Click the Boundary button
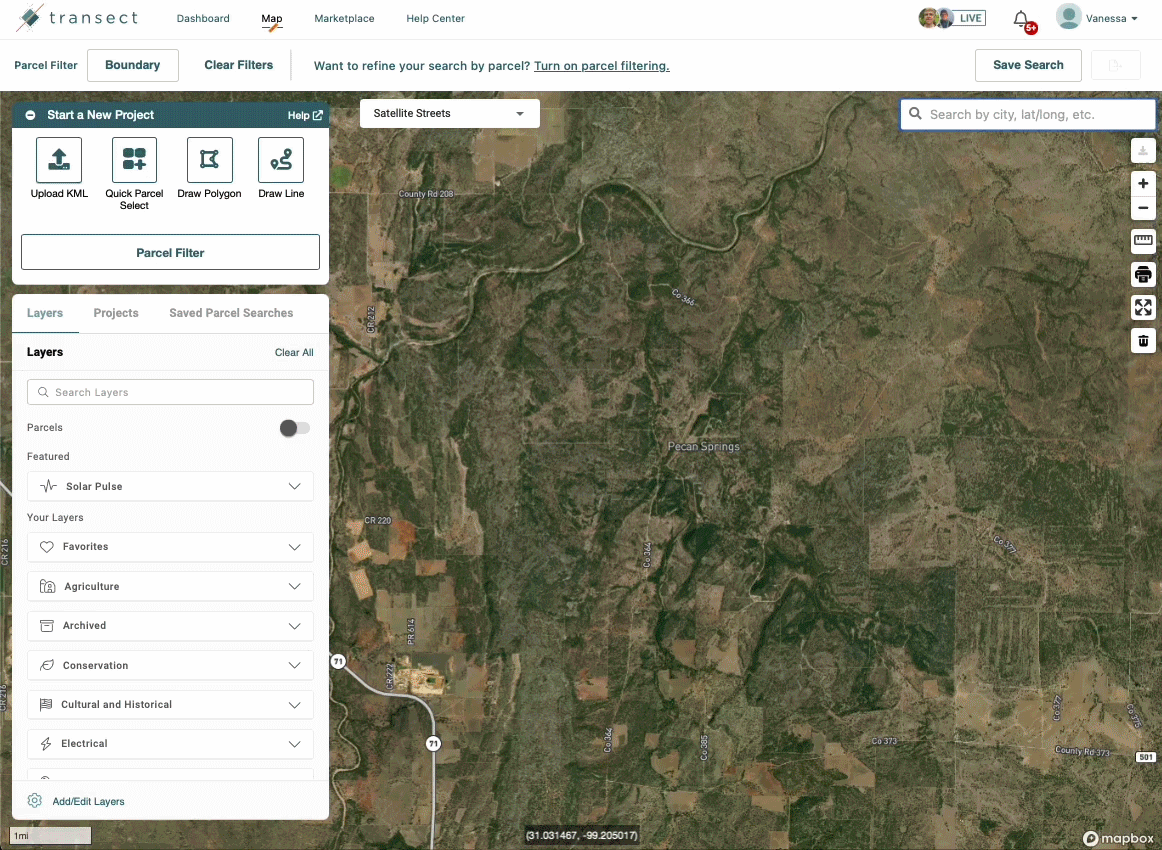This screenshot has width=1162, height=850. pos(133,65)
